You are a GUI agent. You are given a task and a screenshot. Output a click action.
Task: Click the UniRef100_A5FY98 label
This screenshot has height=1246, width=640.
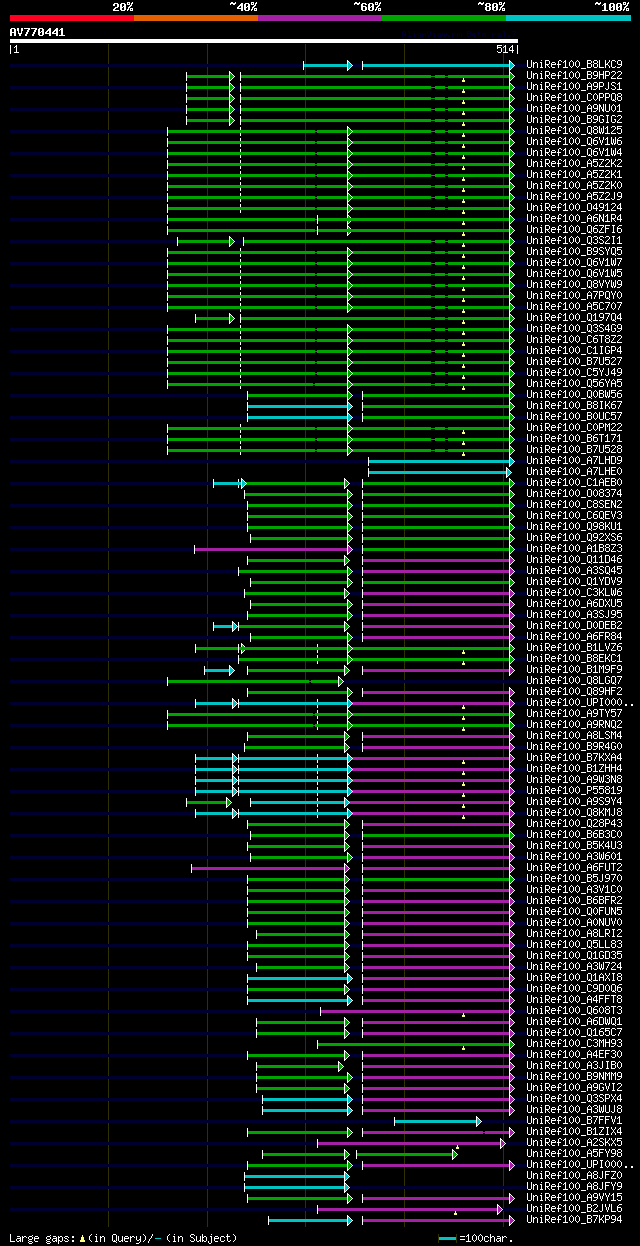click(x=574, y=1153)
